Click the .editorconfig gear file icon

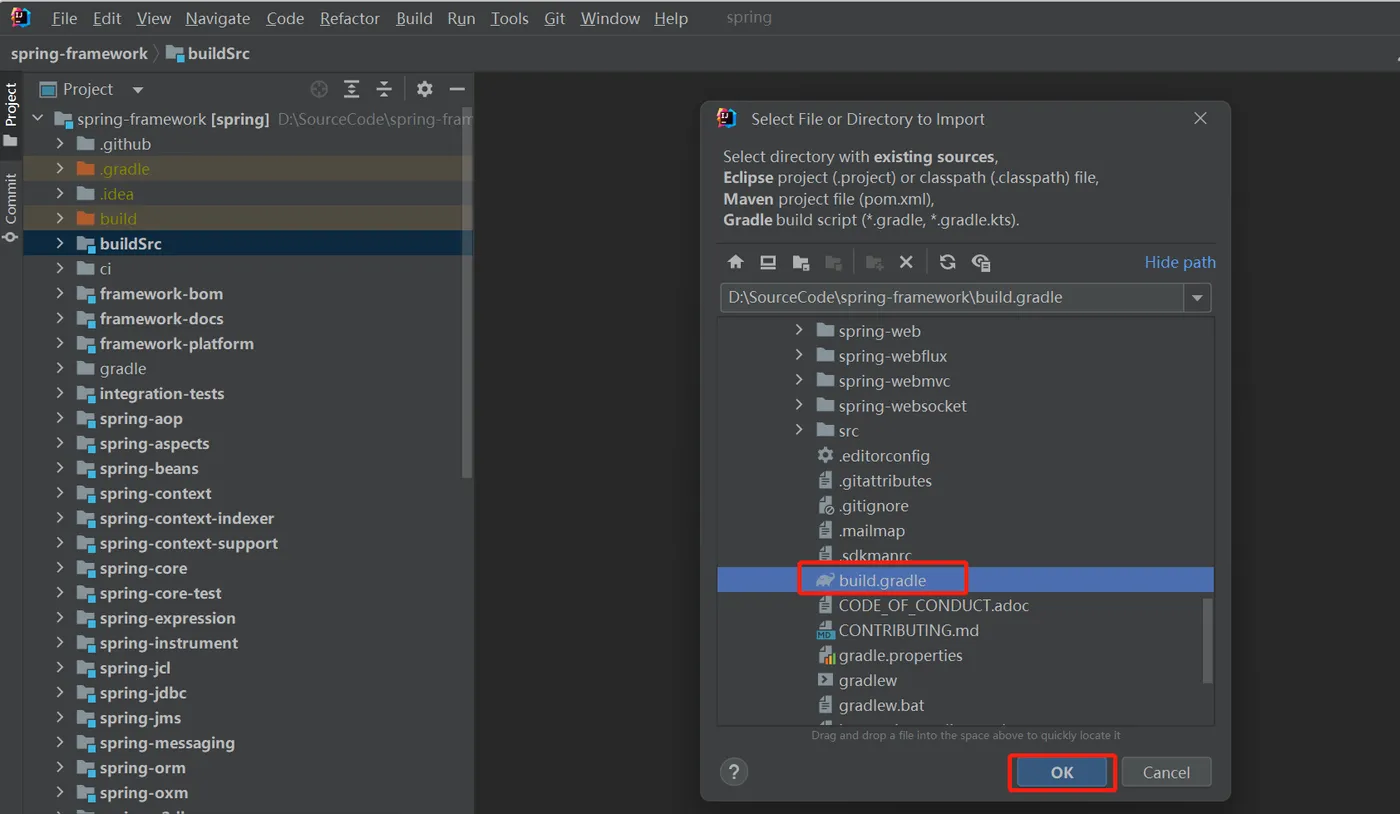825,455
